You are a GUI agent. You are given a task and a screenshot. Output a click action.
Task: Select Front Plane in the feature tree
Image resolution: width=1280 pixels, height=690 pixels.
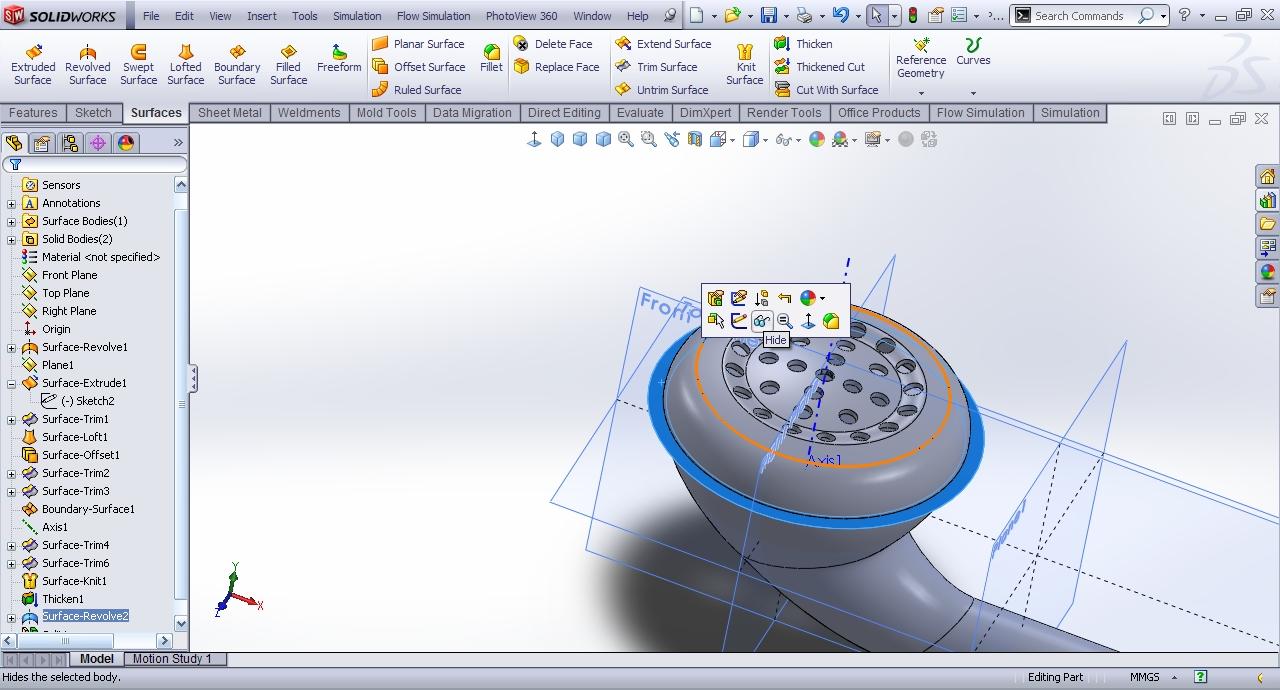click(69, 275)
